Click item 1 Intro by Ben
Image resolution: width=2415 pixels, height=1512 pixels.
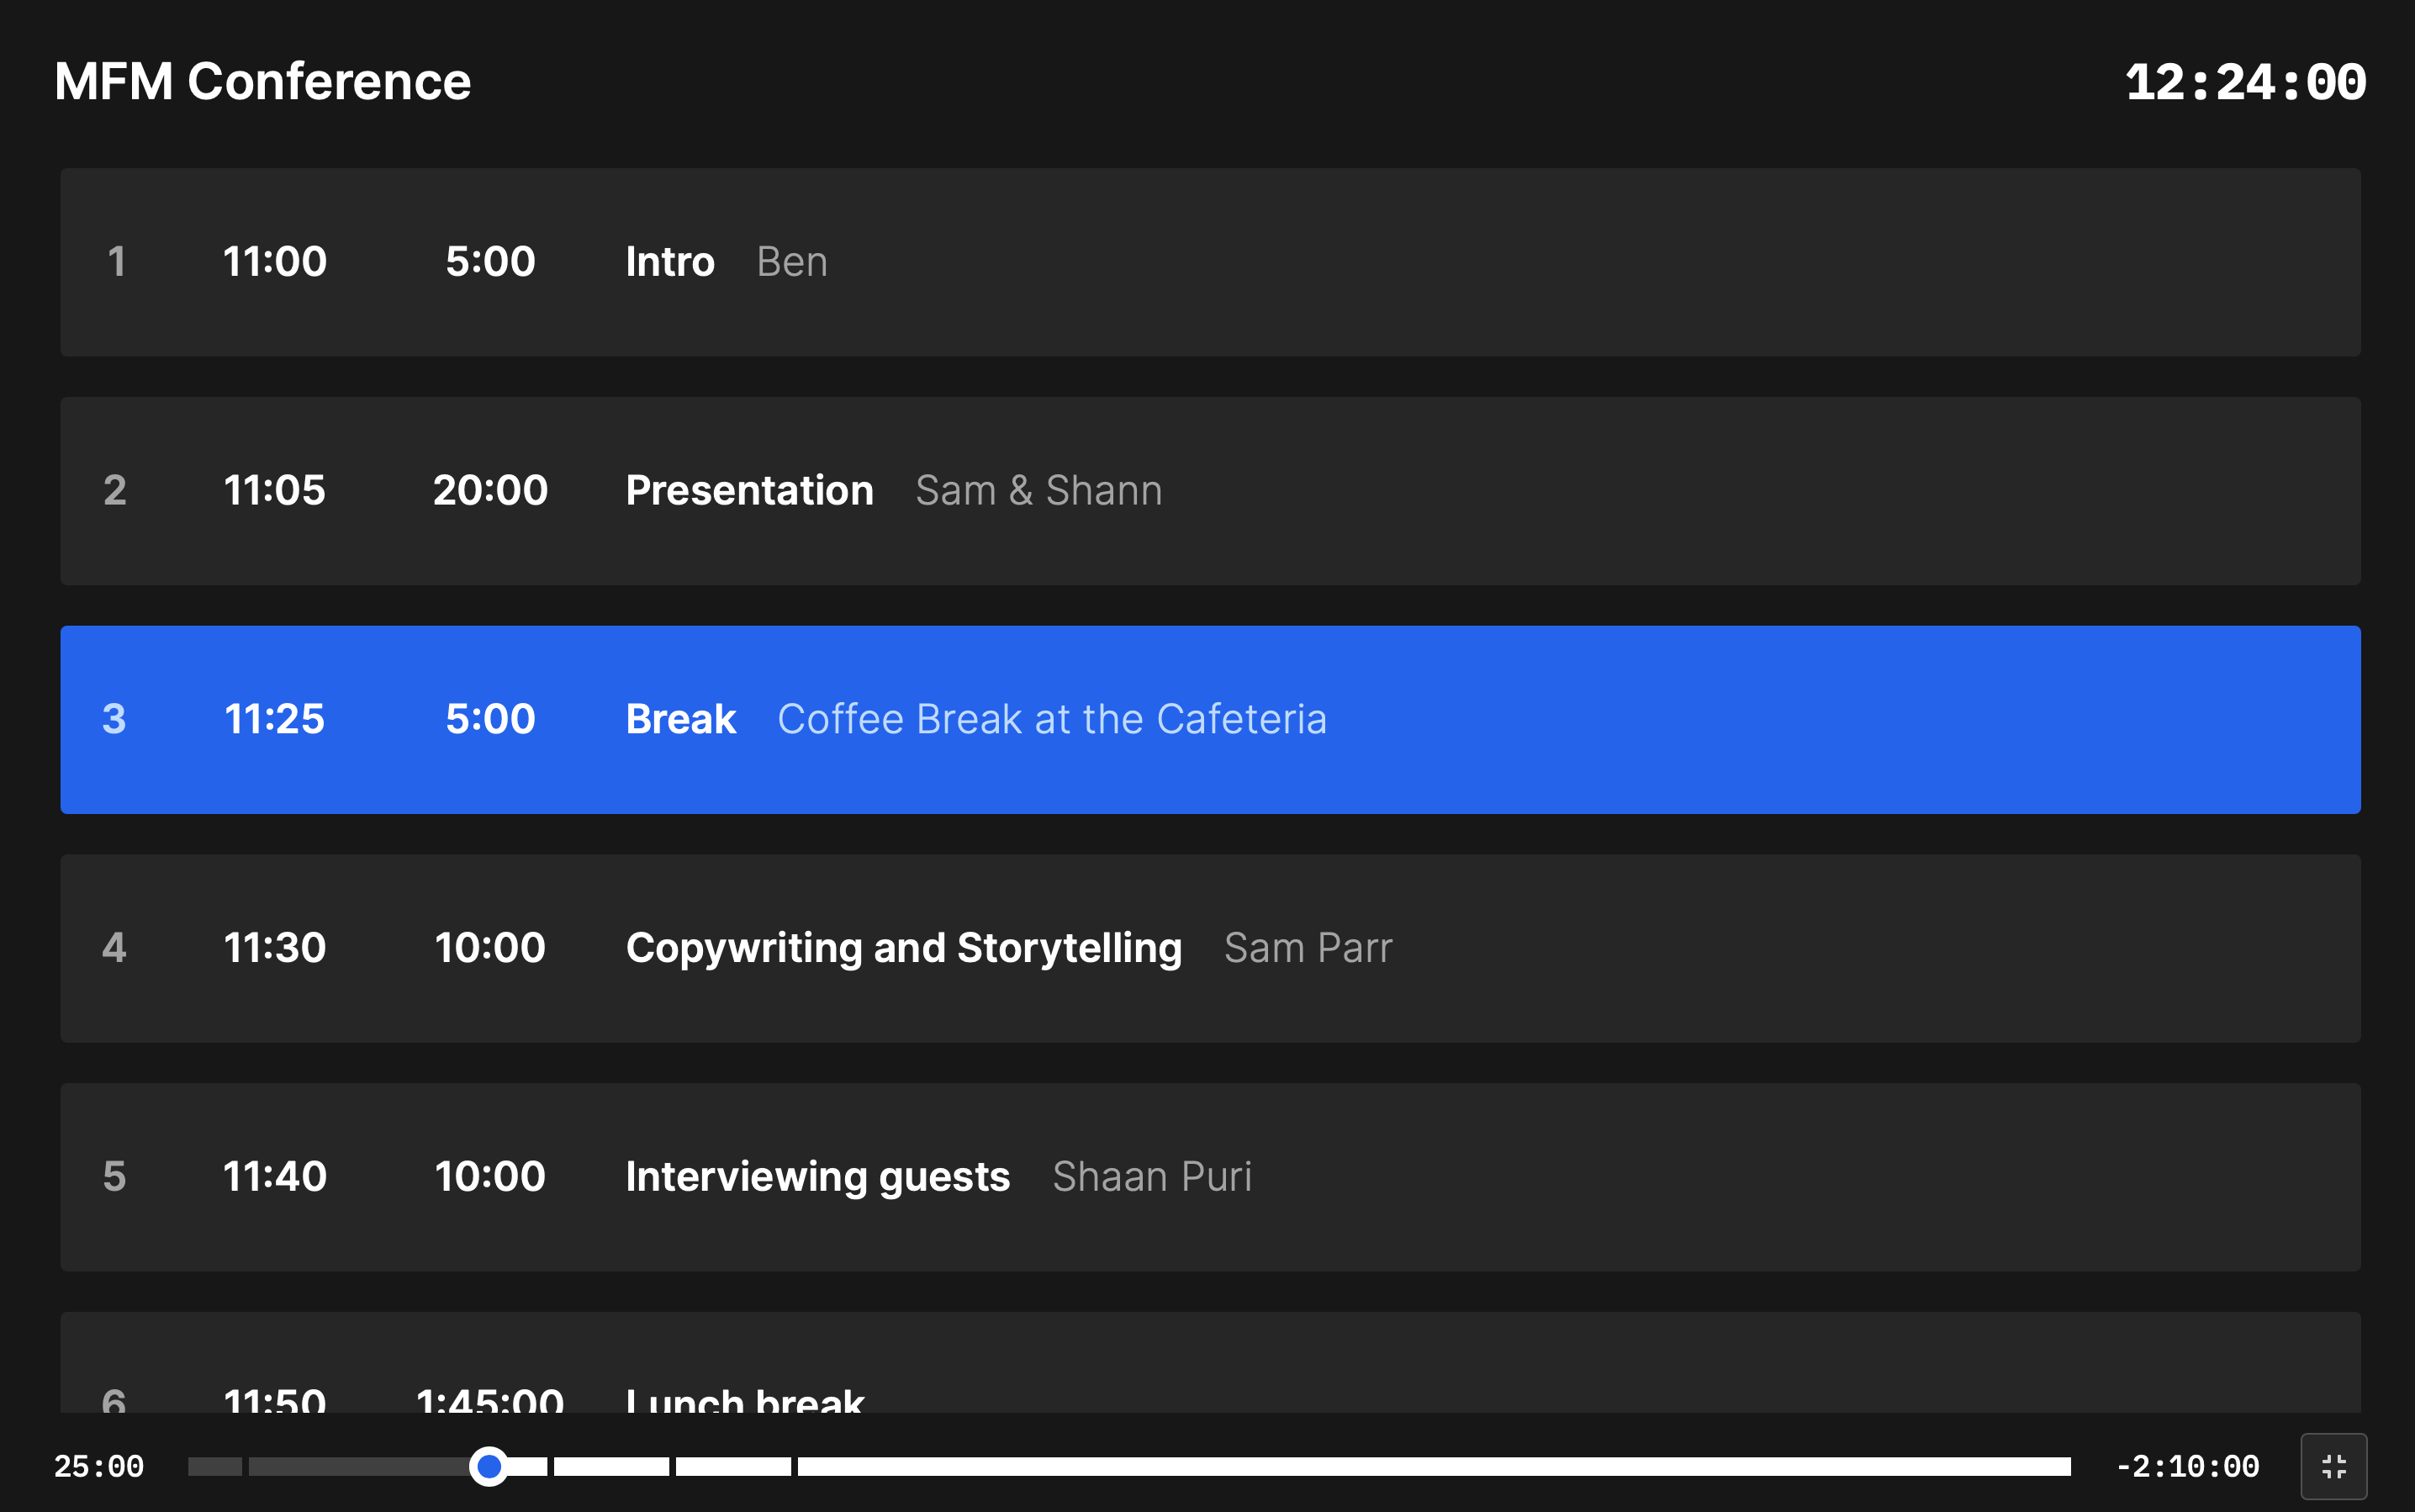coord(1210,262)
